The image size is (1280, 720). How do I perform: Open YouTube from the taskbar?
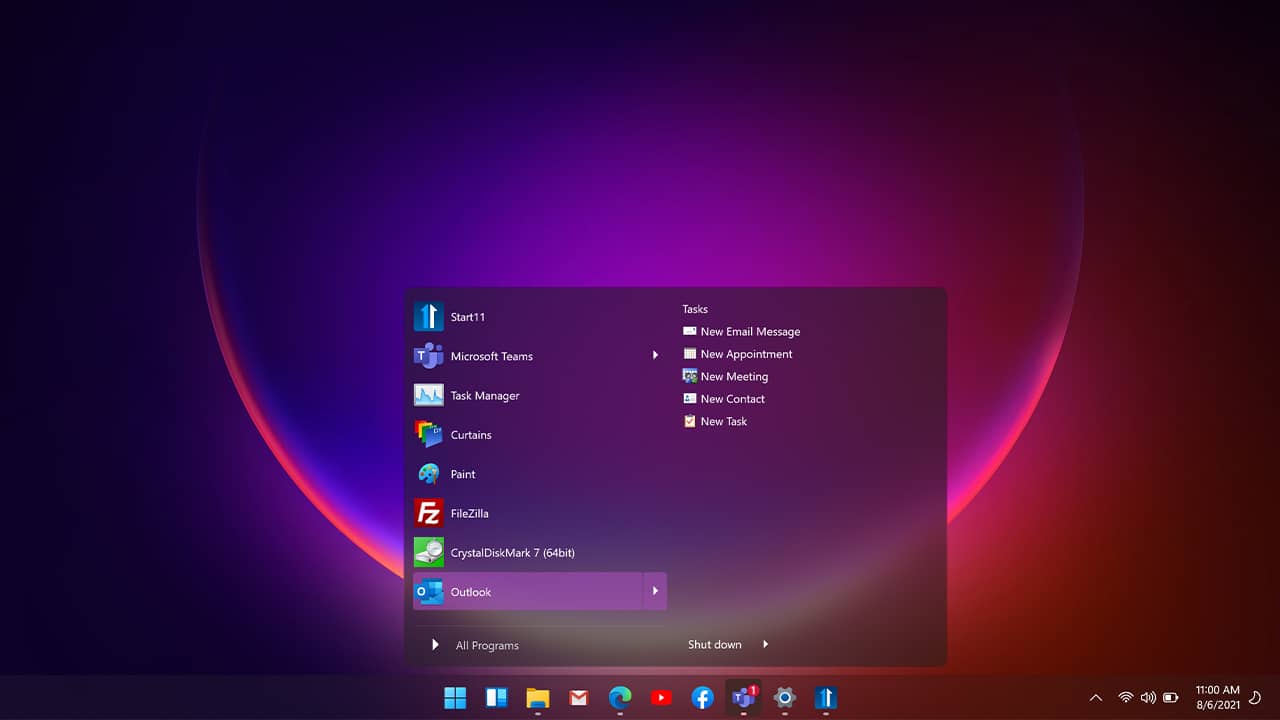coord(661,698)
